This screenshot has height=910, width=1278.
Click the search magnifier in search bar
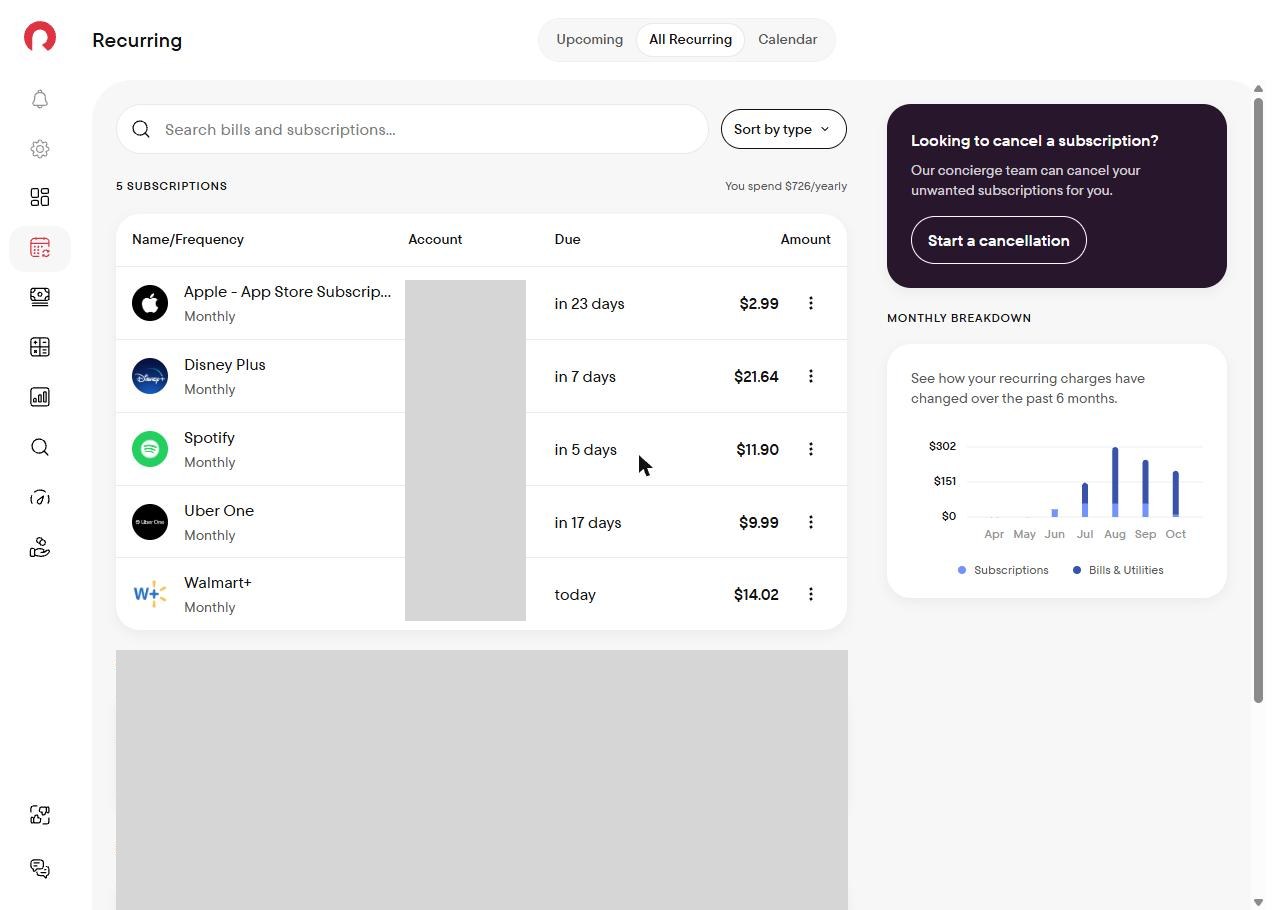(141, 129)
